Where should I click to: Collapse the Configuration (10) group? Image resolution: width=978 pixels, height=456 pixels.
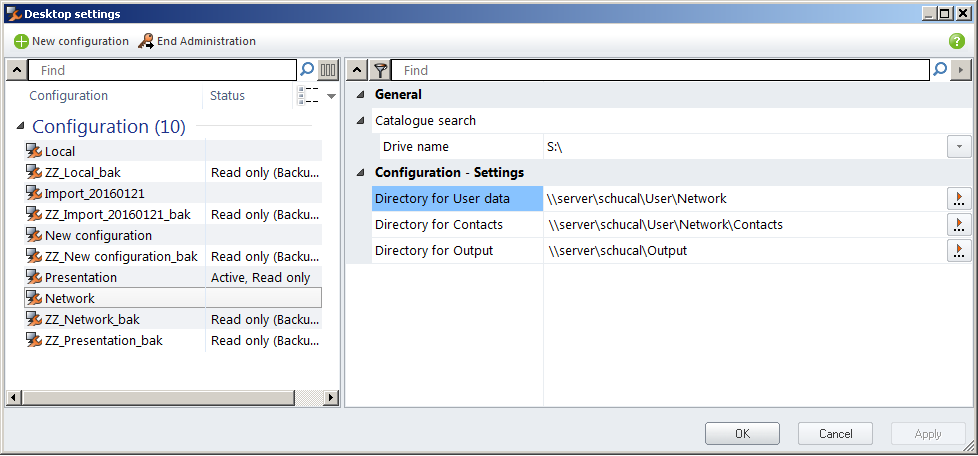[21, 126]
